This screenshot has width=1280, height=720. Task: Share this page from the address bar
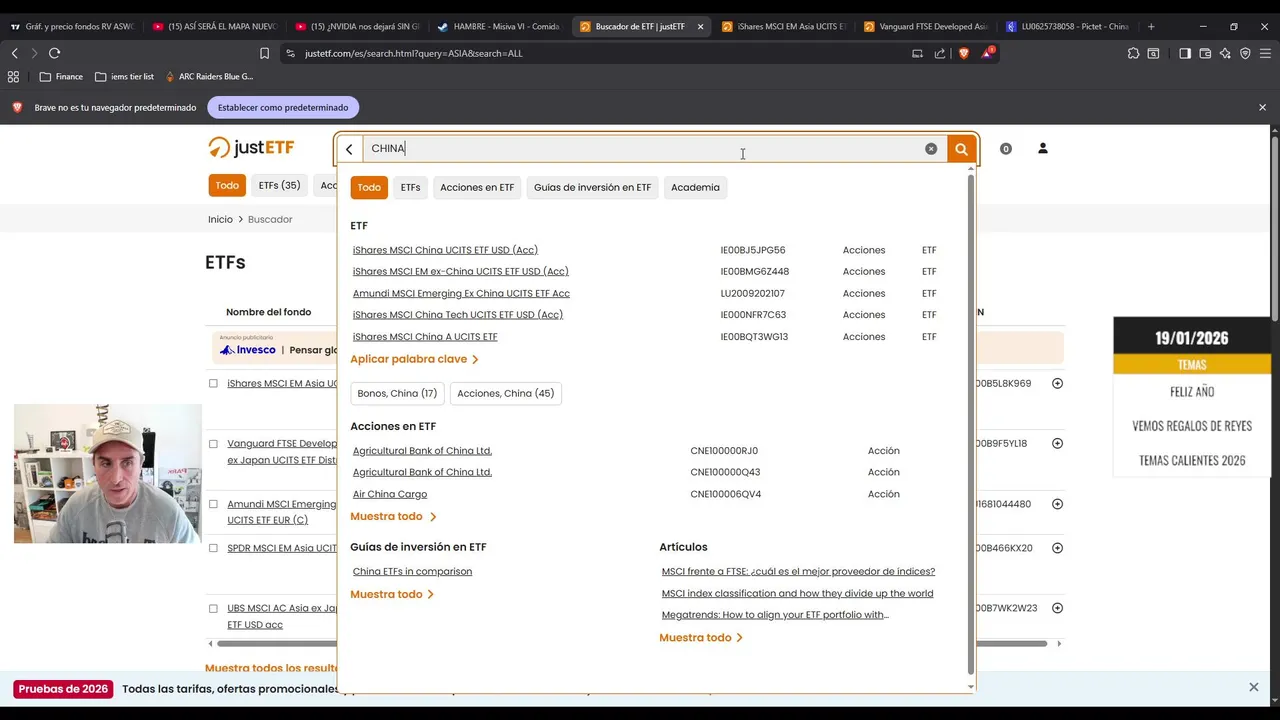[940, 53]
